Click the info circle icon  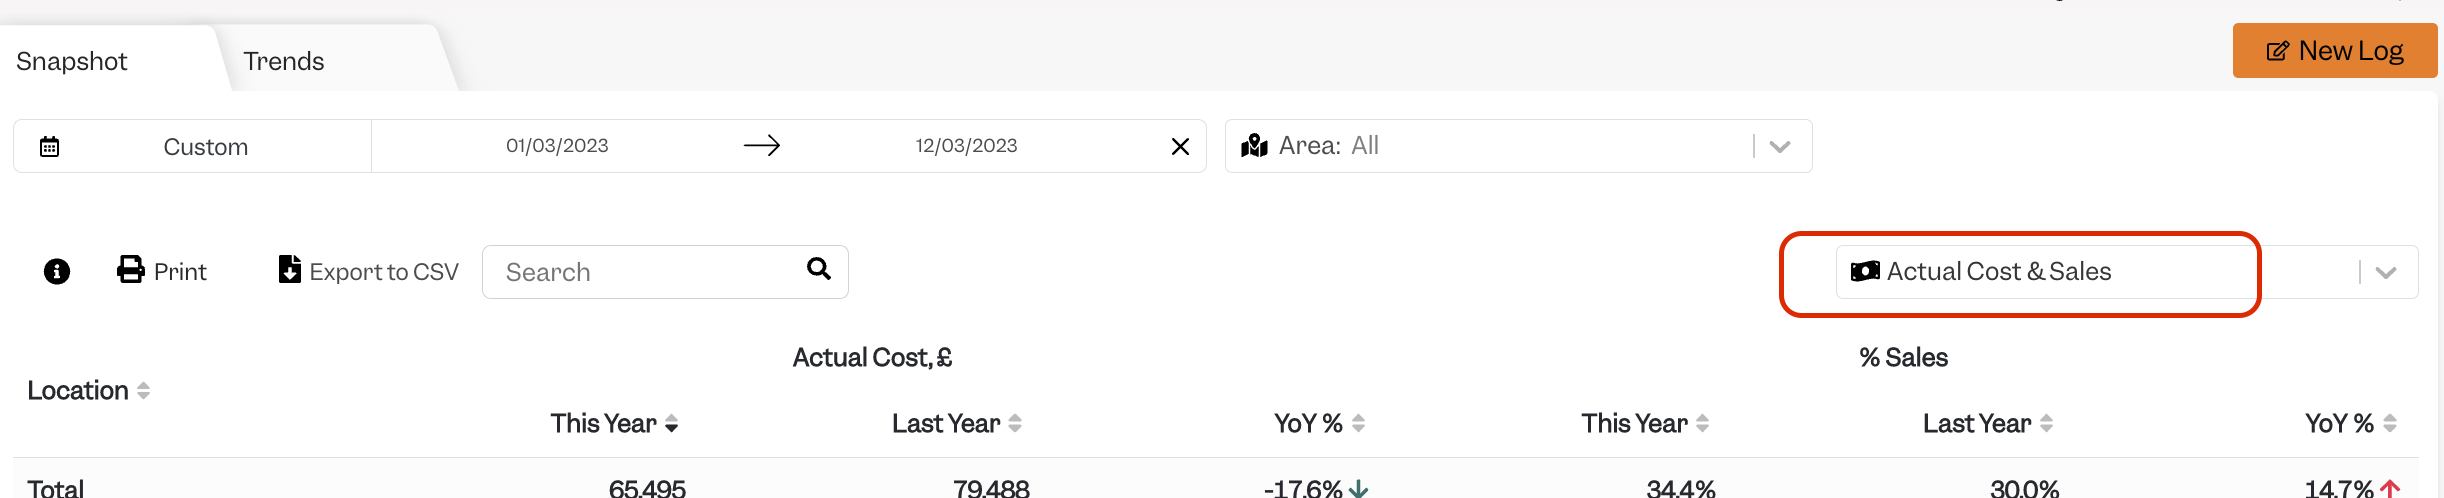(57, 271)
